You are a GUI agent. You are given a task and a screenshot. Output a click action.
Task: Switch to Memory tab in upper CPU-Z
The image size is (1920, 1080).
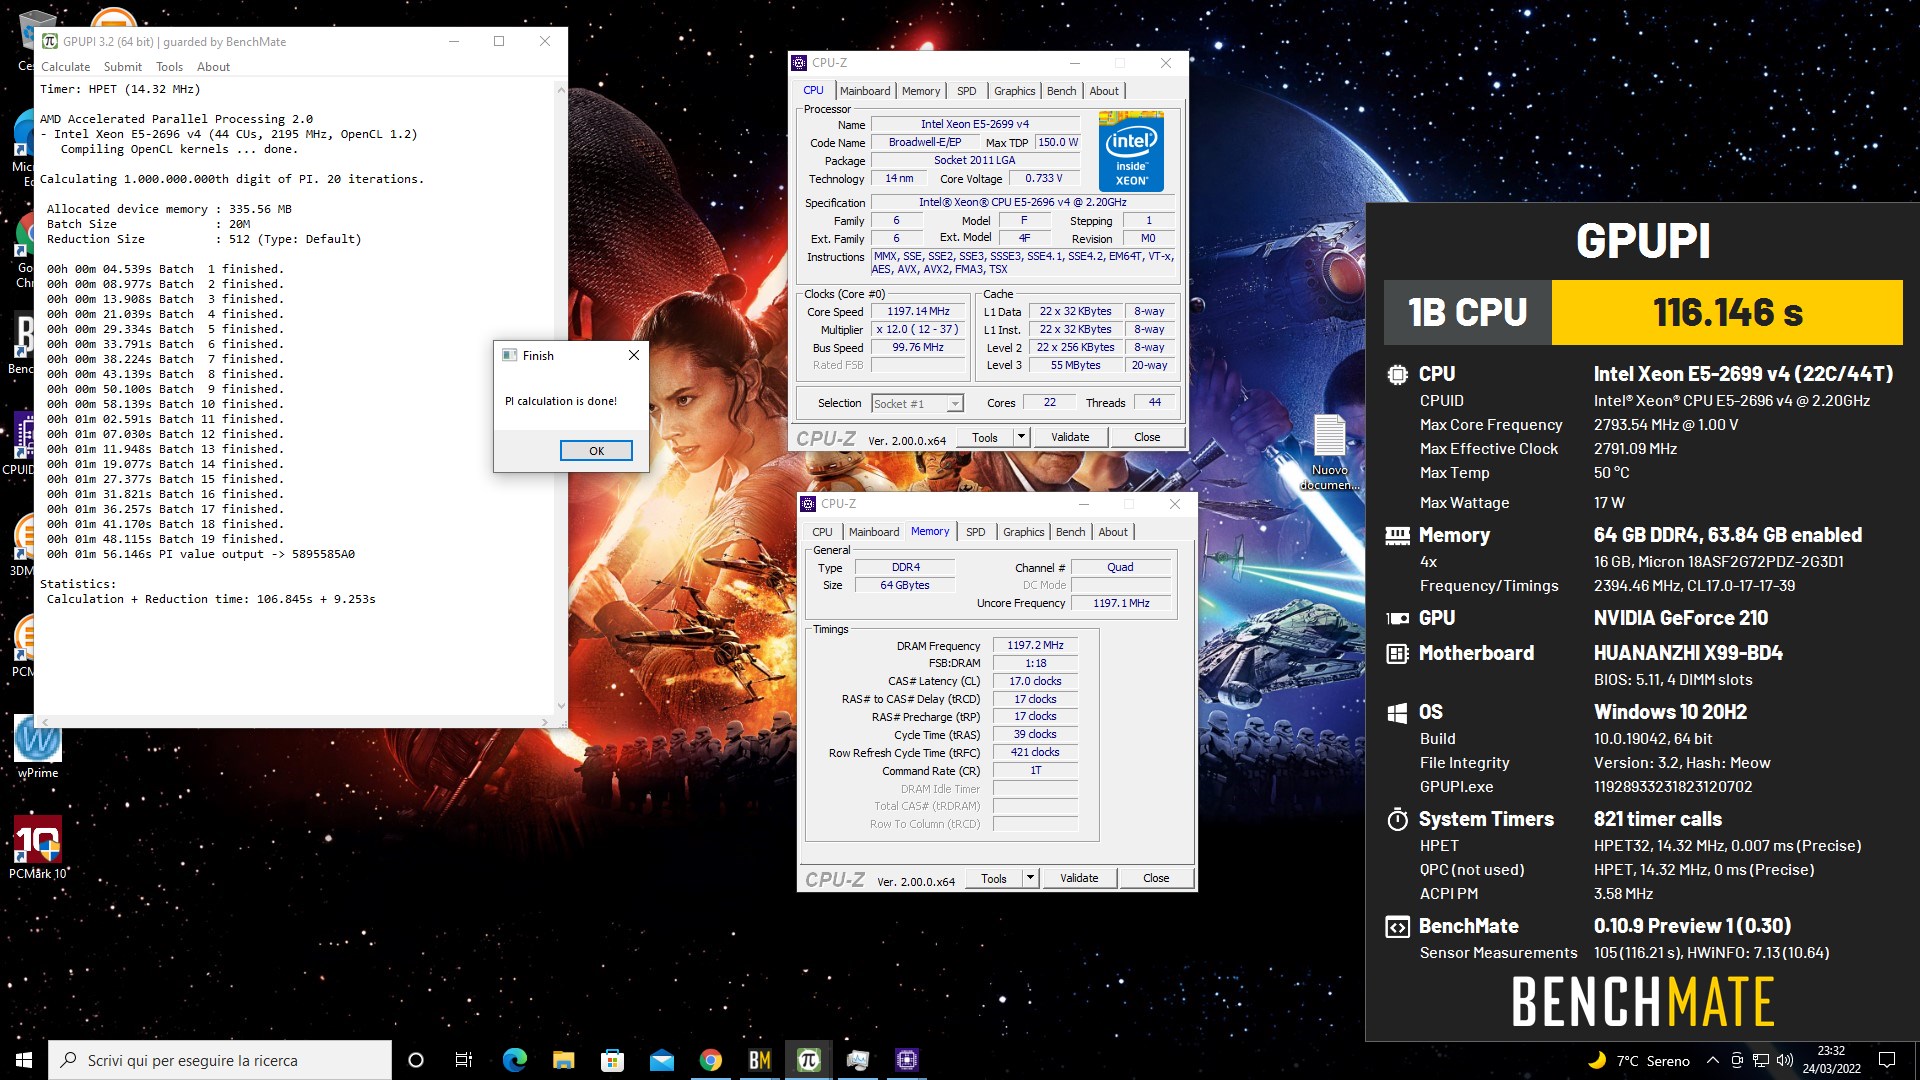click(x=921, y=91)
